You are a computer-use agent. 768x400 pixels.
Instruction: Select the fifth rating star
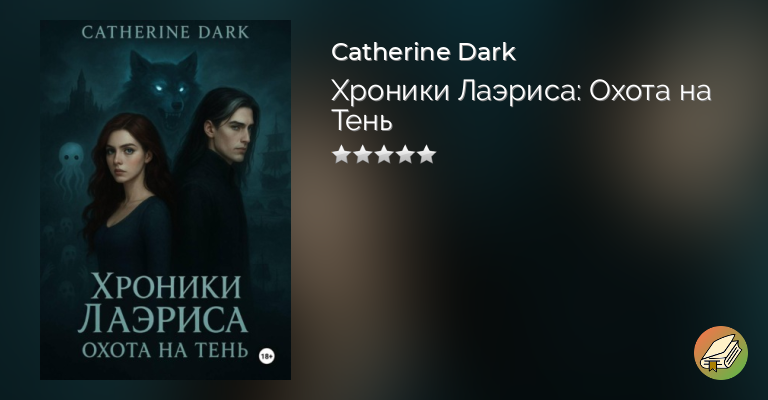tap(427, 155)
